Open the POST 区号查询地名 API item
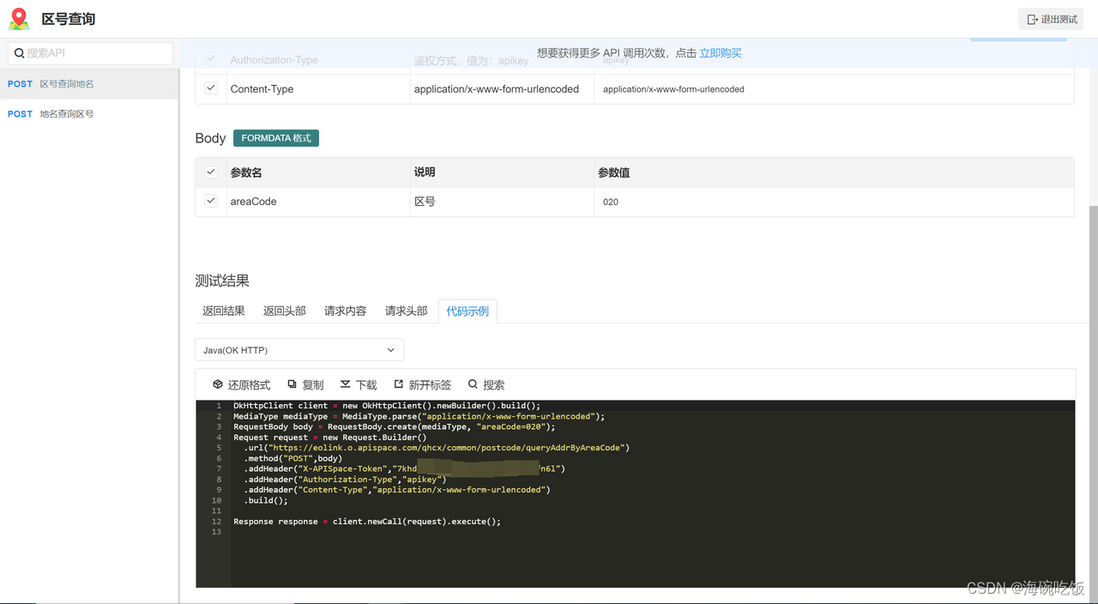 point(90,84)
